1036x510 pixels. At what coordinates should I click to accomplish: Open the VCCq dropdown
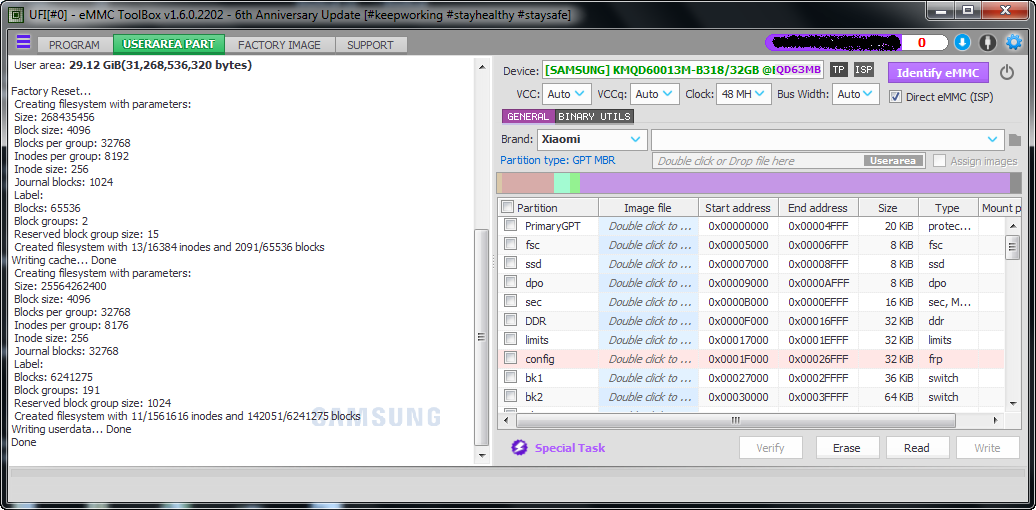click(655, 94)
